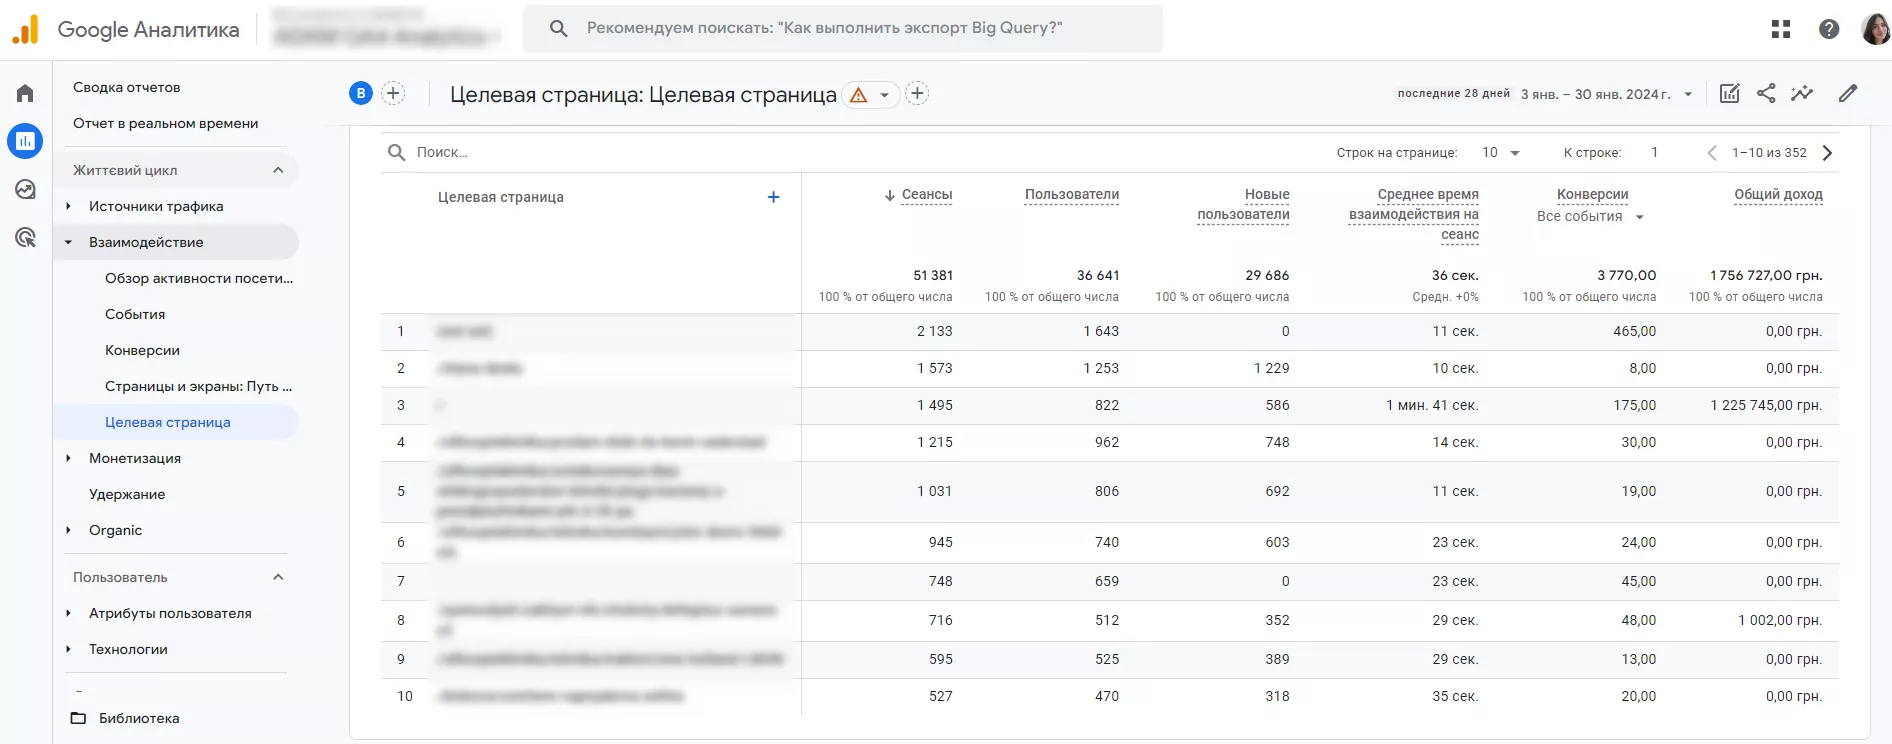The height and width of the screenshot is (744, 1892).
Task: Click the 1 225 745,00 грн. revenue cell
Action: [1766, 405]
